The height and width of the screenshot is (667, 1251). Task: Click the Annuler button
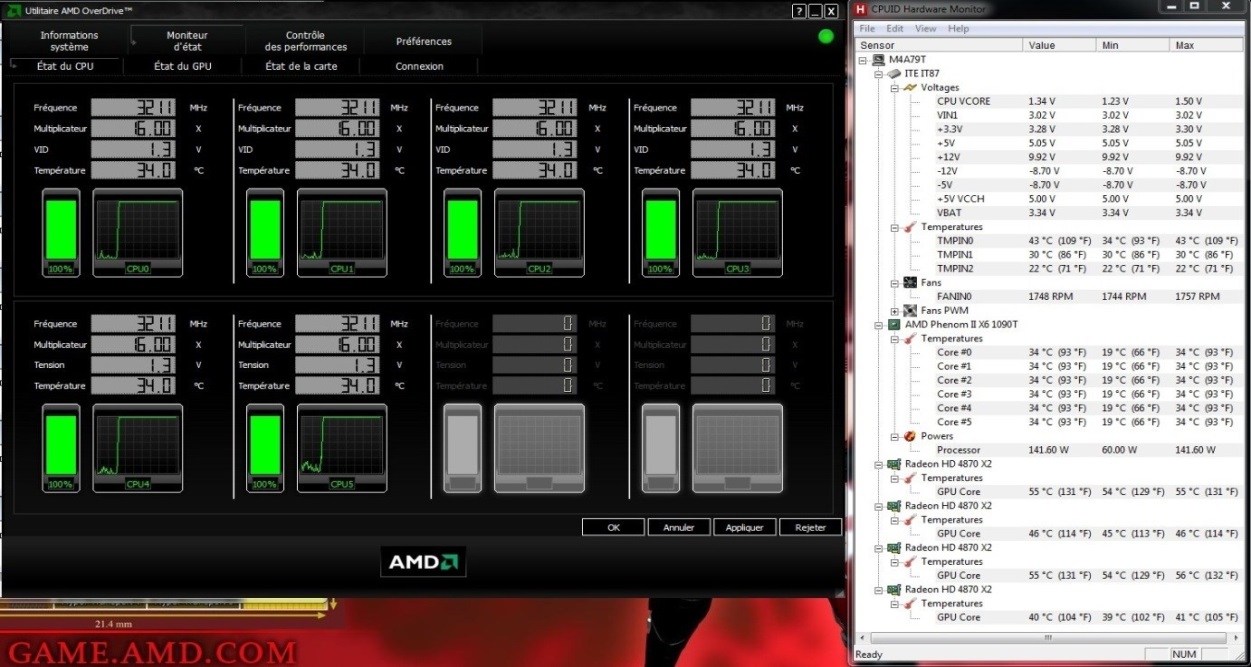[x=678, y=527]
